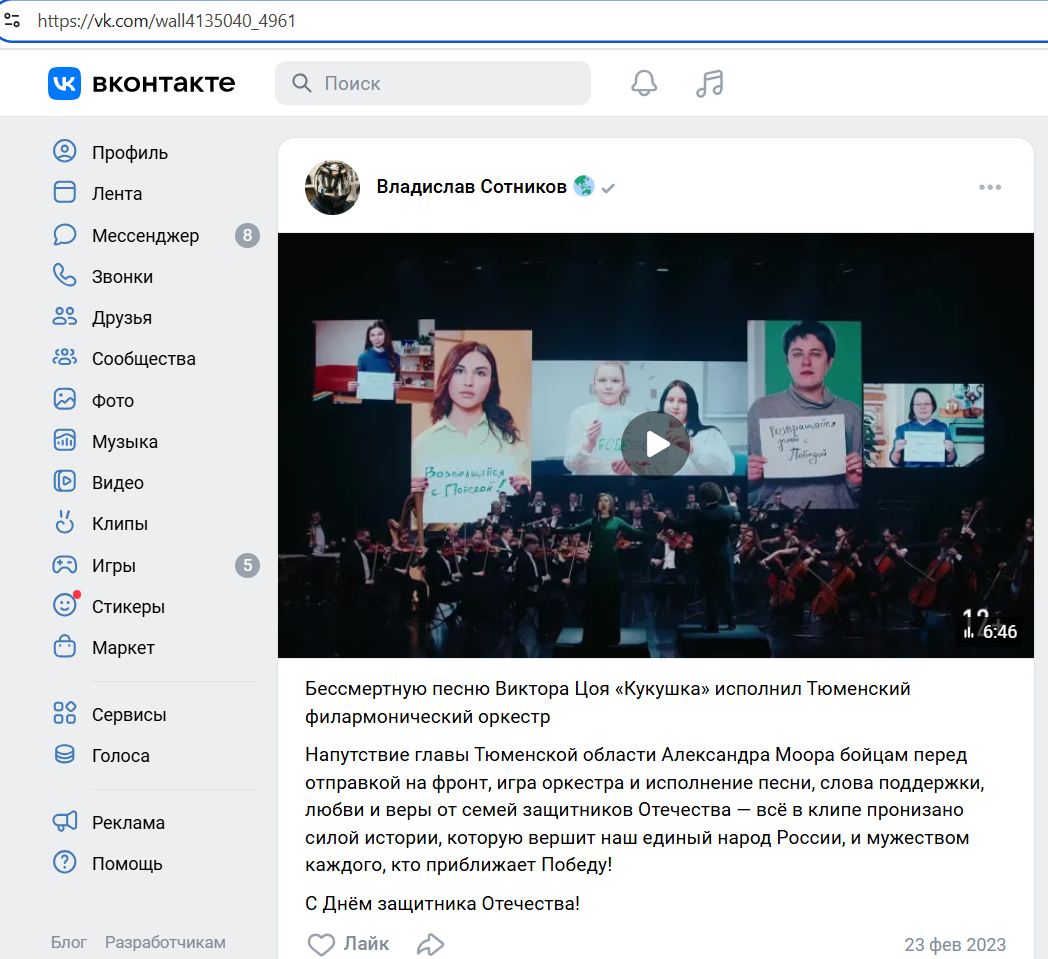The height and width of the screenshot is (959, 1048).
Task: Go to Друзья in left menu
Action: point(121,318)
